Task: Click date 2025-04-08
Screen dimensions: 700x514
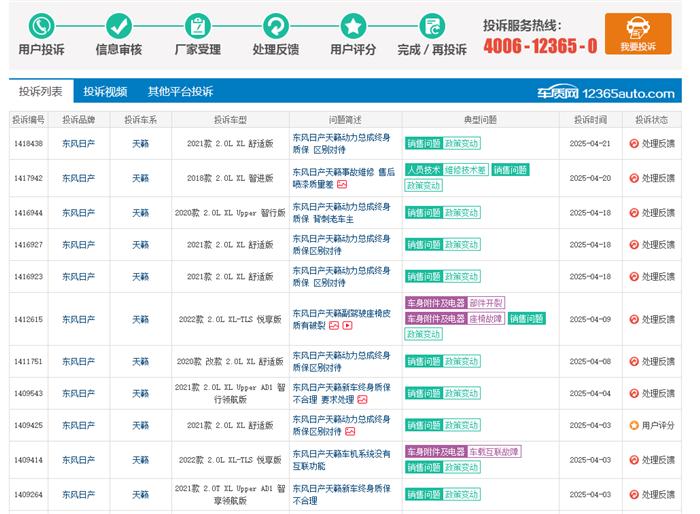Action: [x=590, y=361]
